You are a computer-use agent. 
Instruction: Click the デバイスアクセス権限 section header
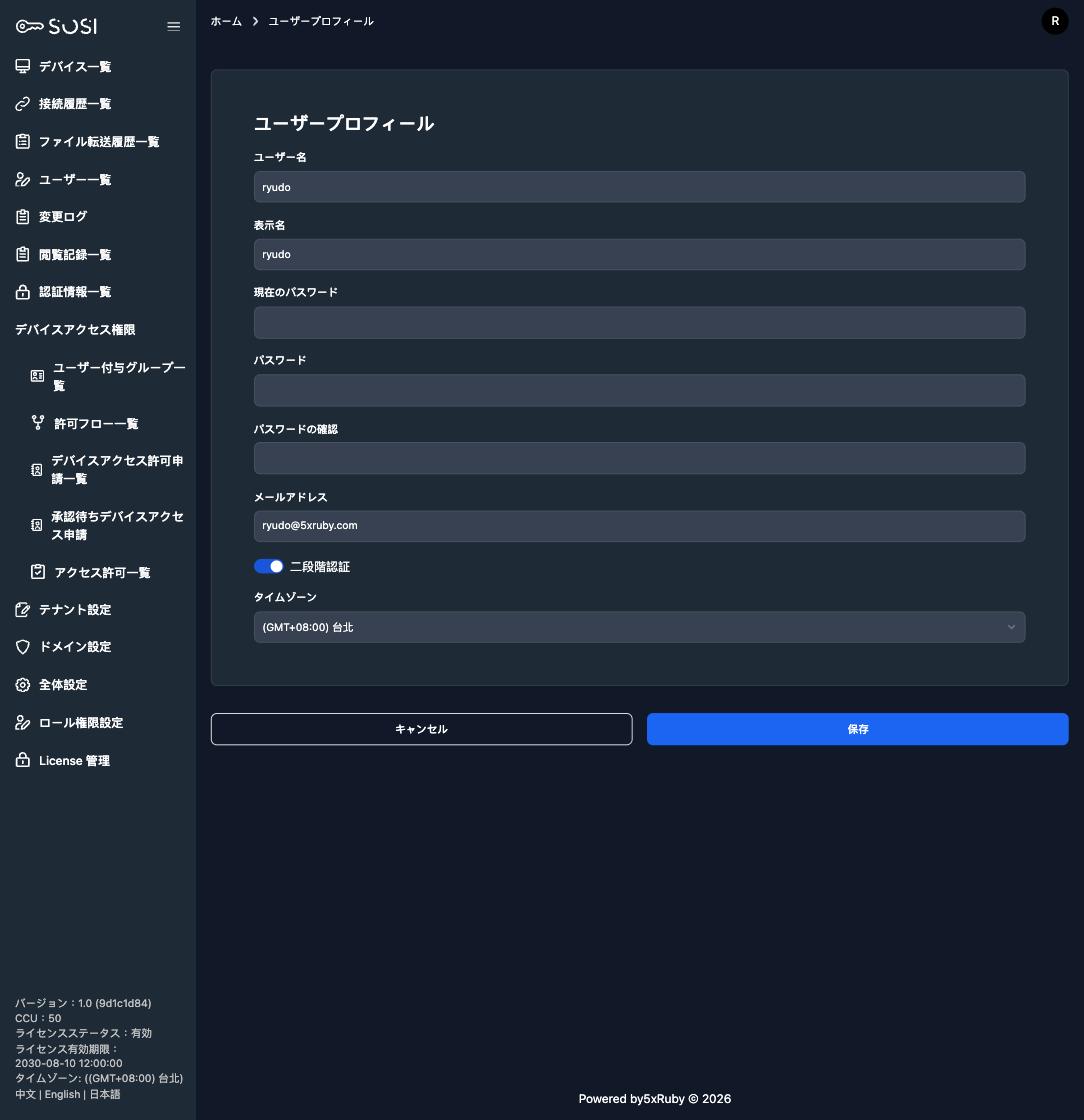[75, 329]
